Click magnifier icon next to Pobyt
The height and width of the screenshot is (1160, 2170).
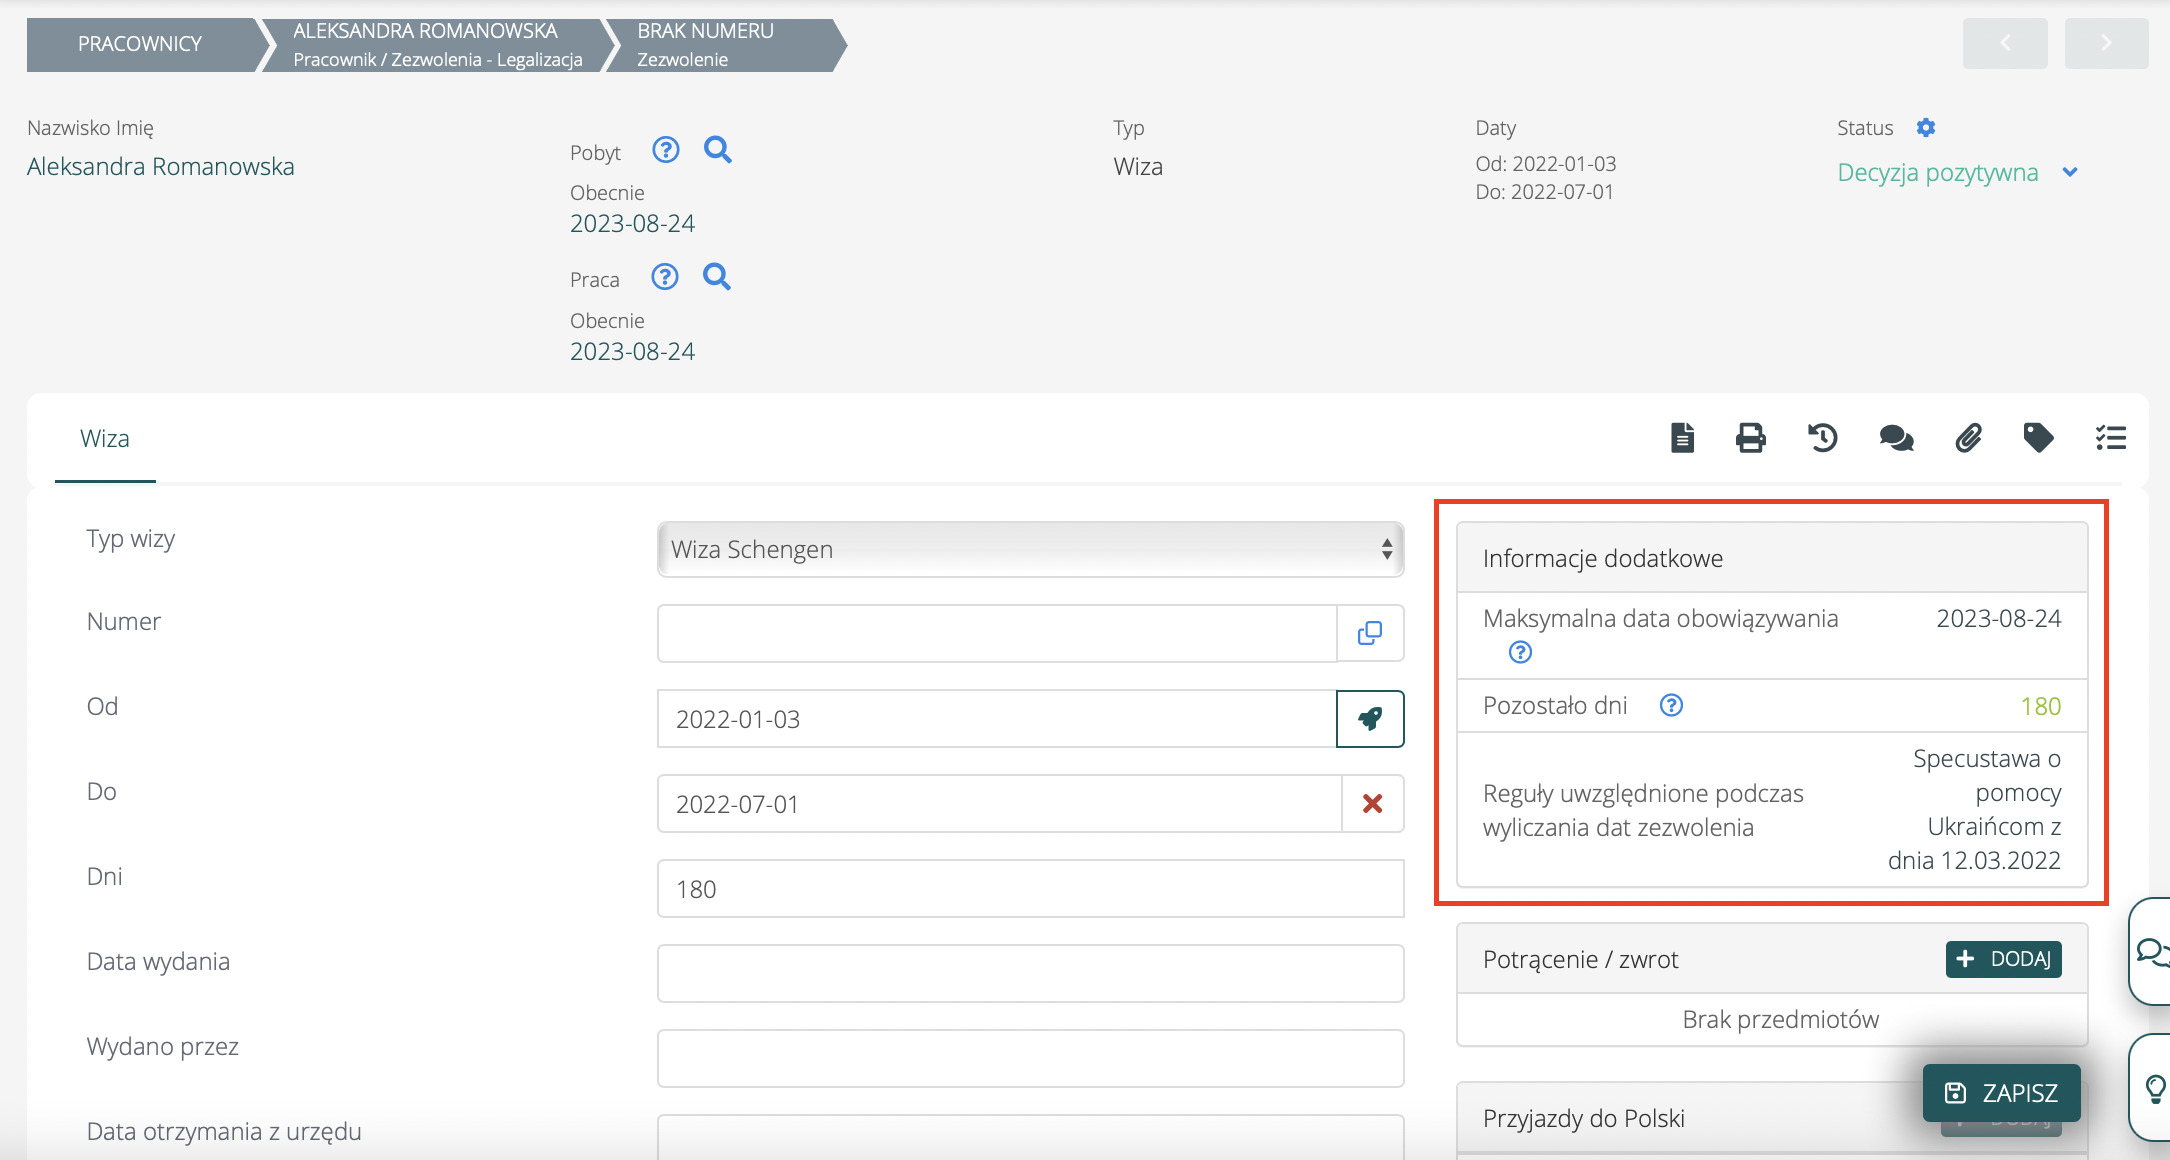pyautogui.click(x=717, y=150)
